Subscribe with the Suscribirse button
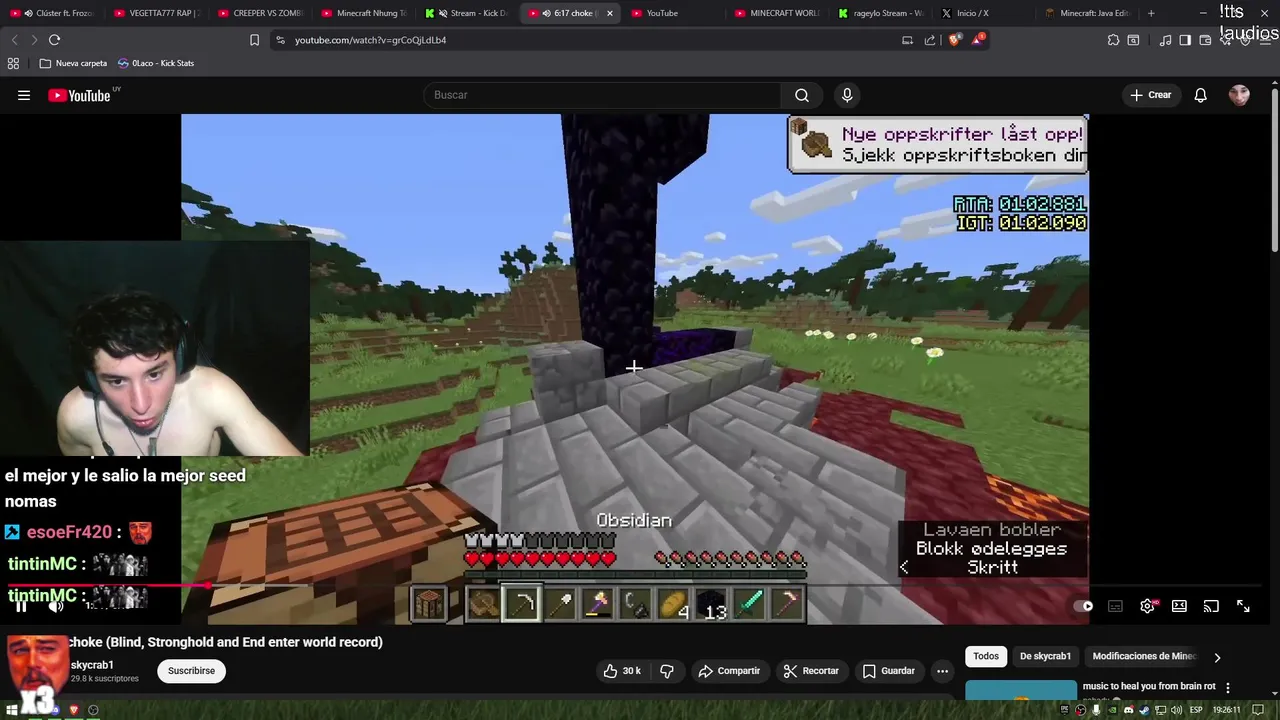Screen dimensions: 1280x720 [191, 671]
